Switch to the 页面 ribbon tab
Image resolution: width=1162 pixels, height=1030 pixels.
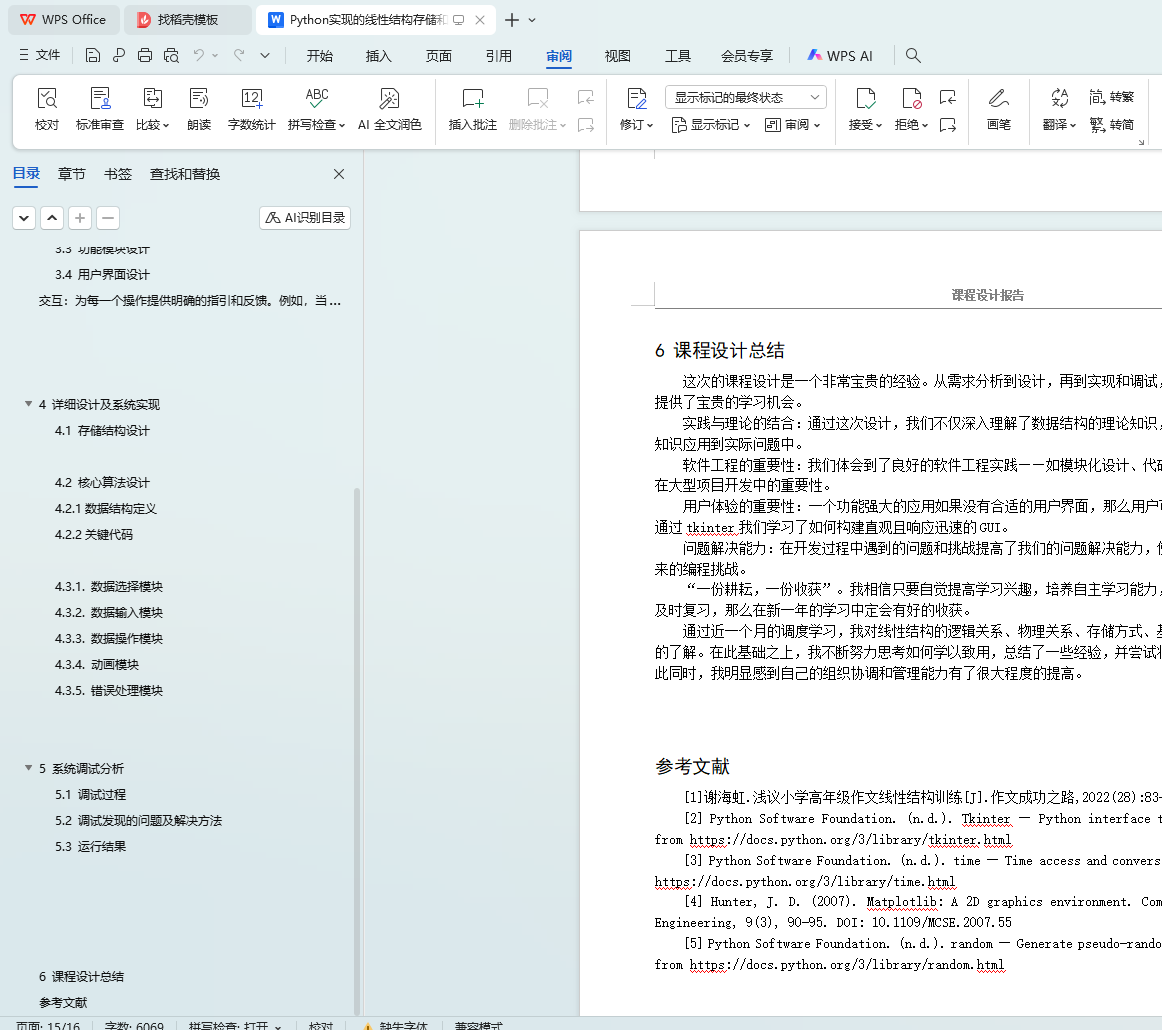439,56
